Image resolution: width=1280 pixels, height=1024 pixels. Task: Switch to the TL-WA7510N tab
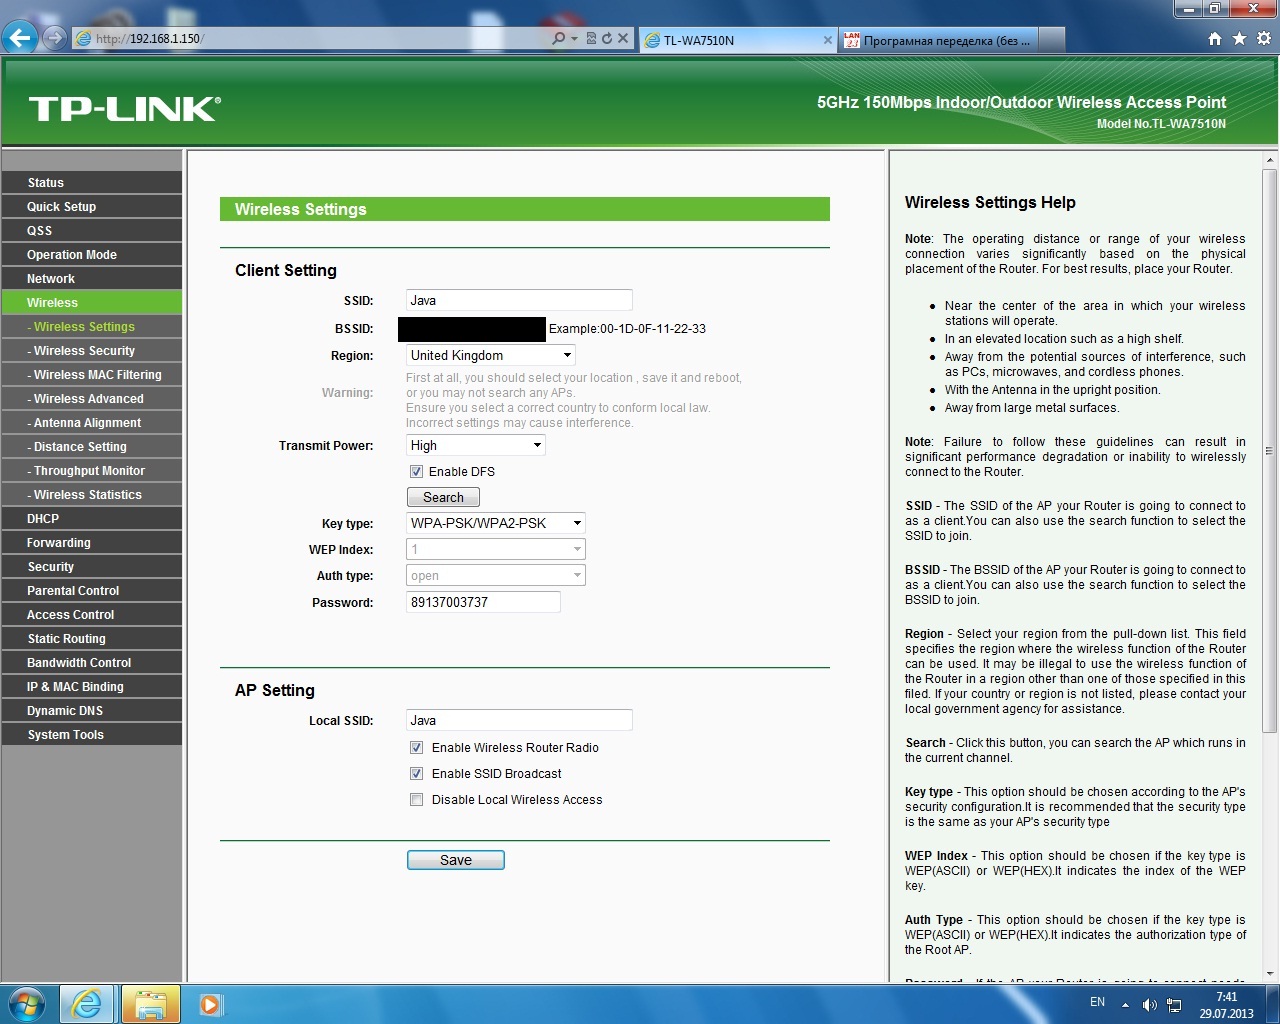click(738, 40)
